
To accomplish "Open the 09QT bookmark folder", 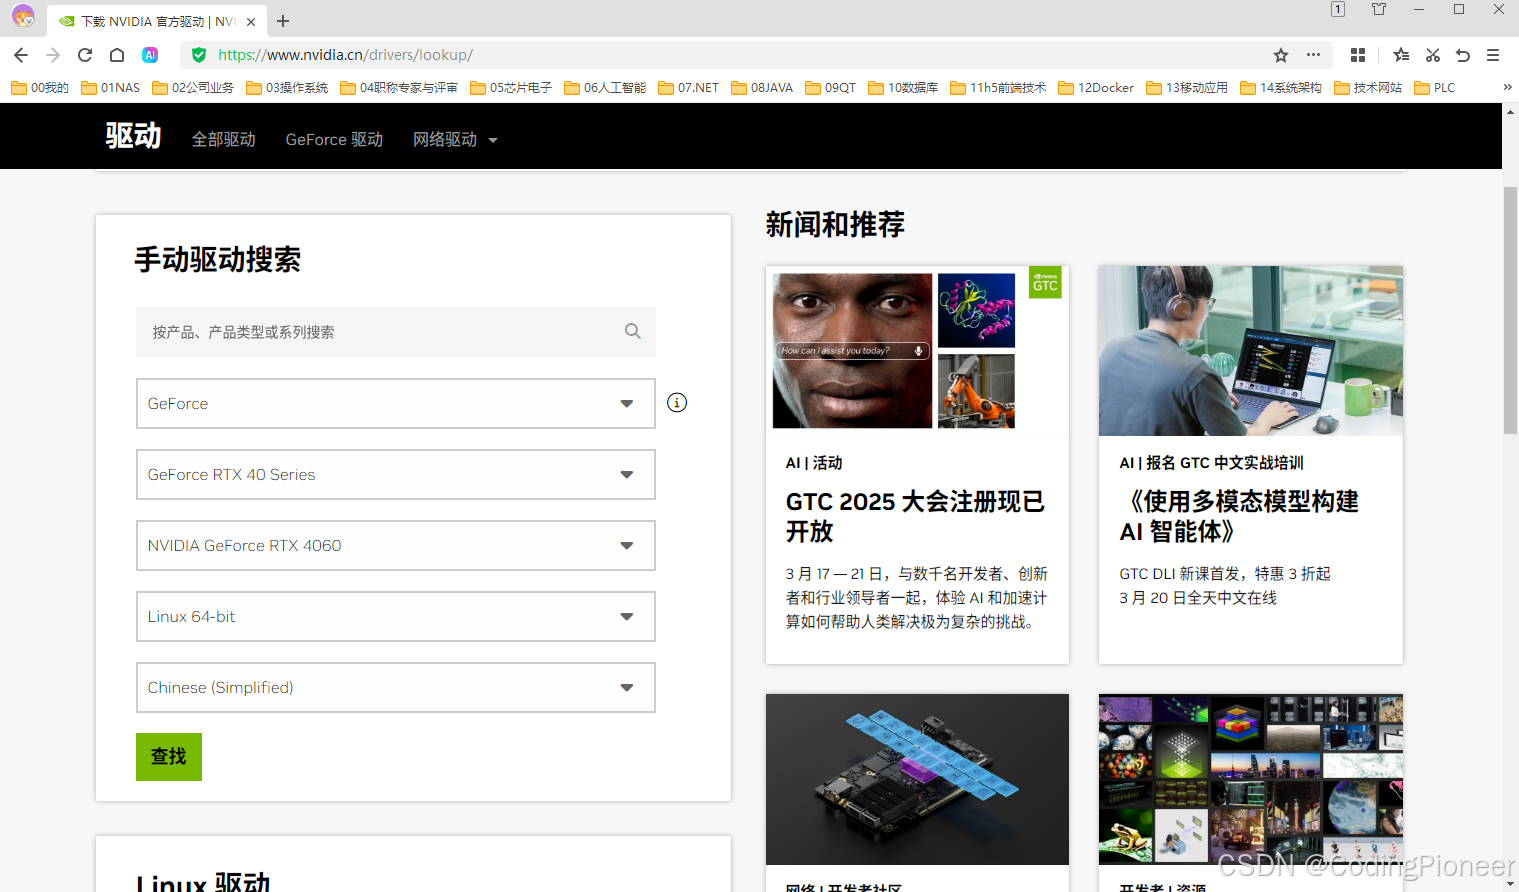I will 831,88.
